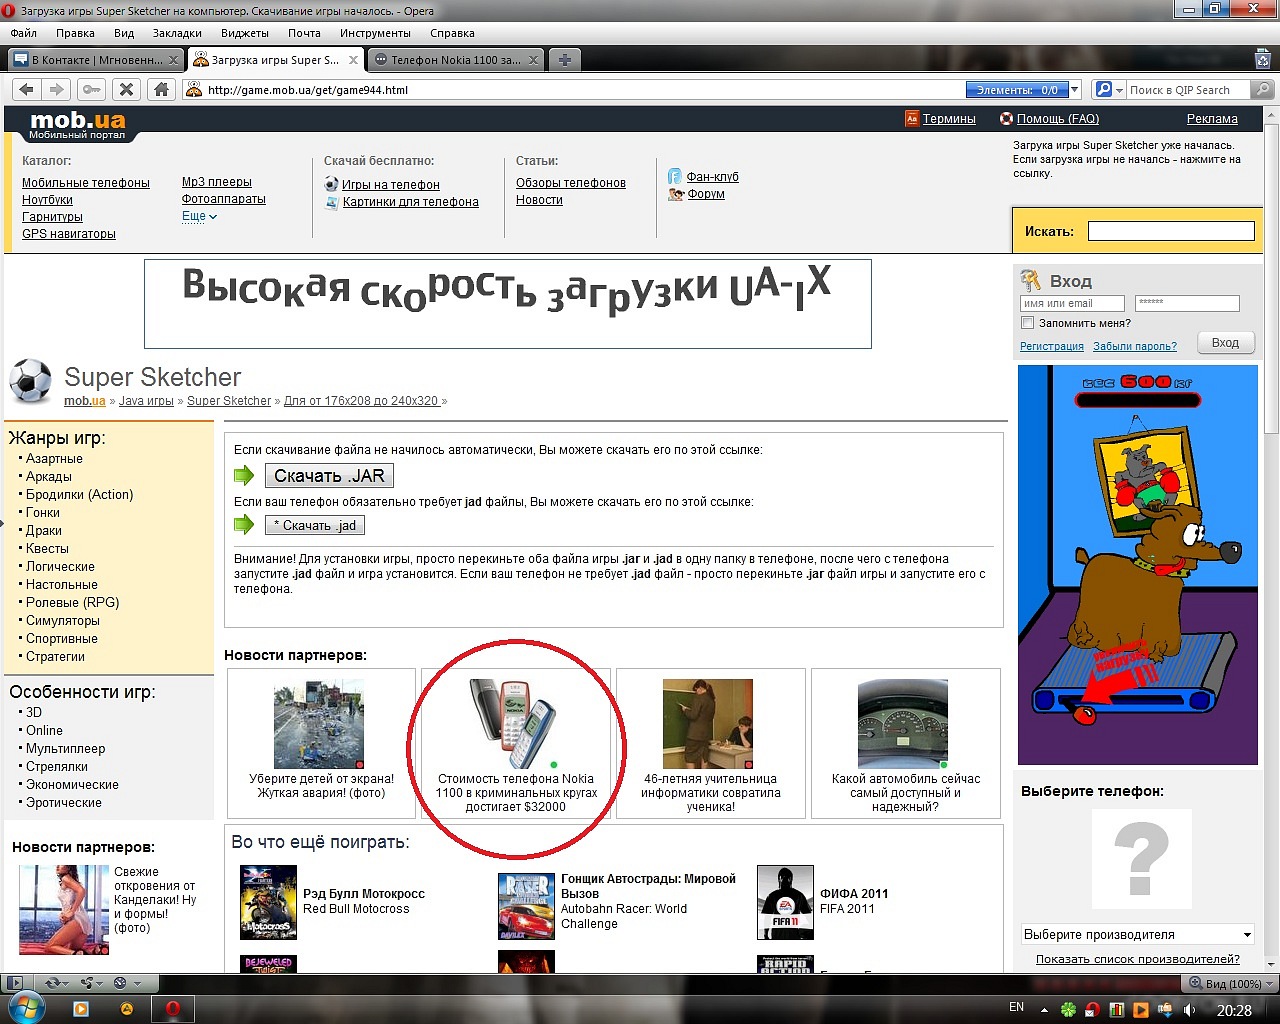Click the search magnifier go button

coord(1263,90)
